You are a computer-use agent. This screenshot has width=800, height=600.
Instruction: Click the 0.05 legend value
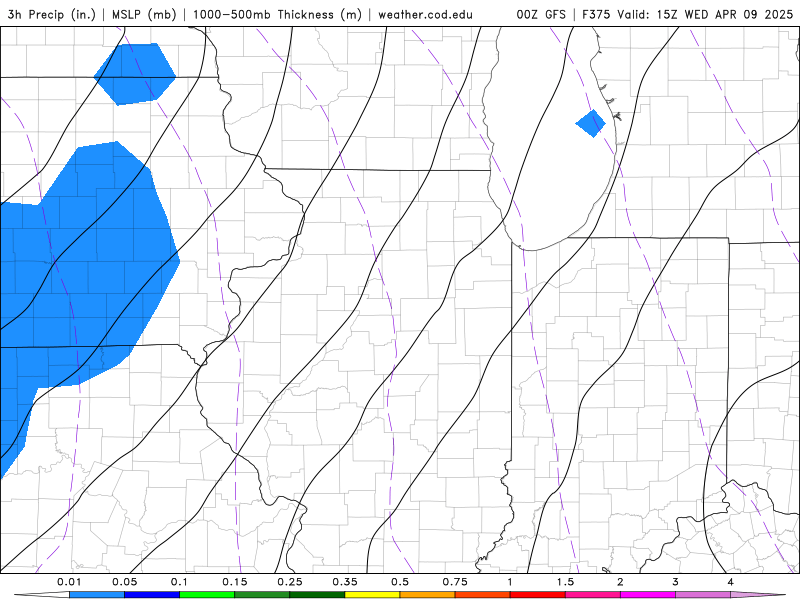coord(124,582)
